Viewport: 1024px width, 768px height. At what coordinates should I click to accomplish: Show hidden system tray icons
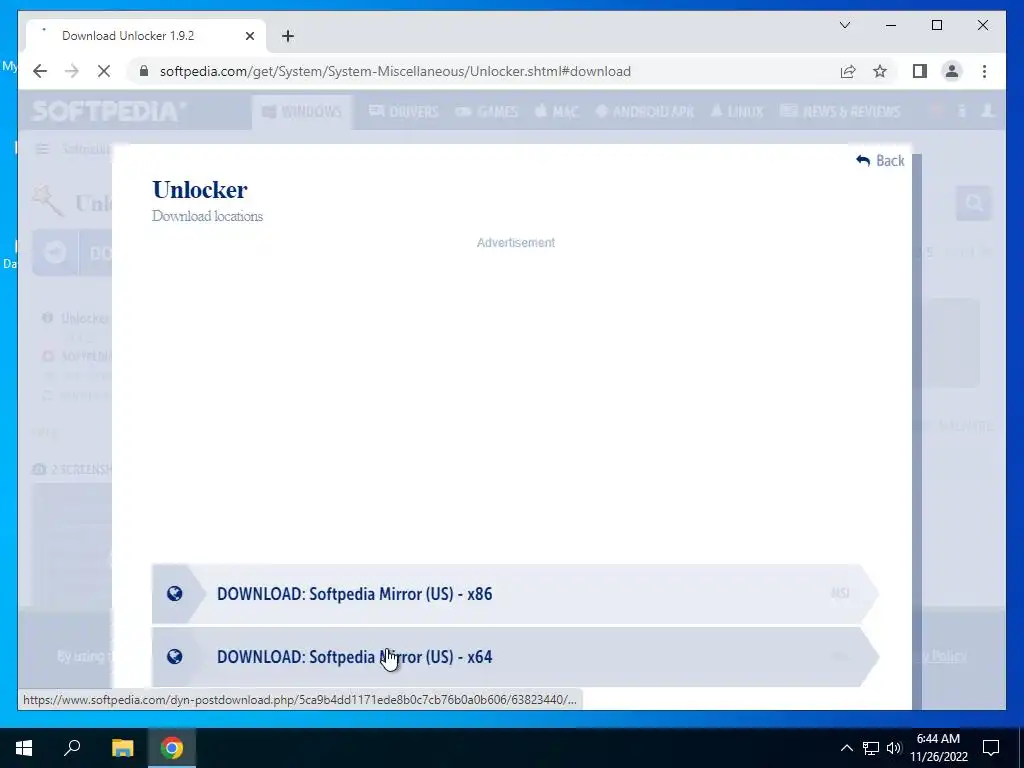pos(846,748)
